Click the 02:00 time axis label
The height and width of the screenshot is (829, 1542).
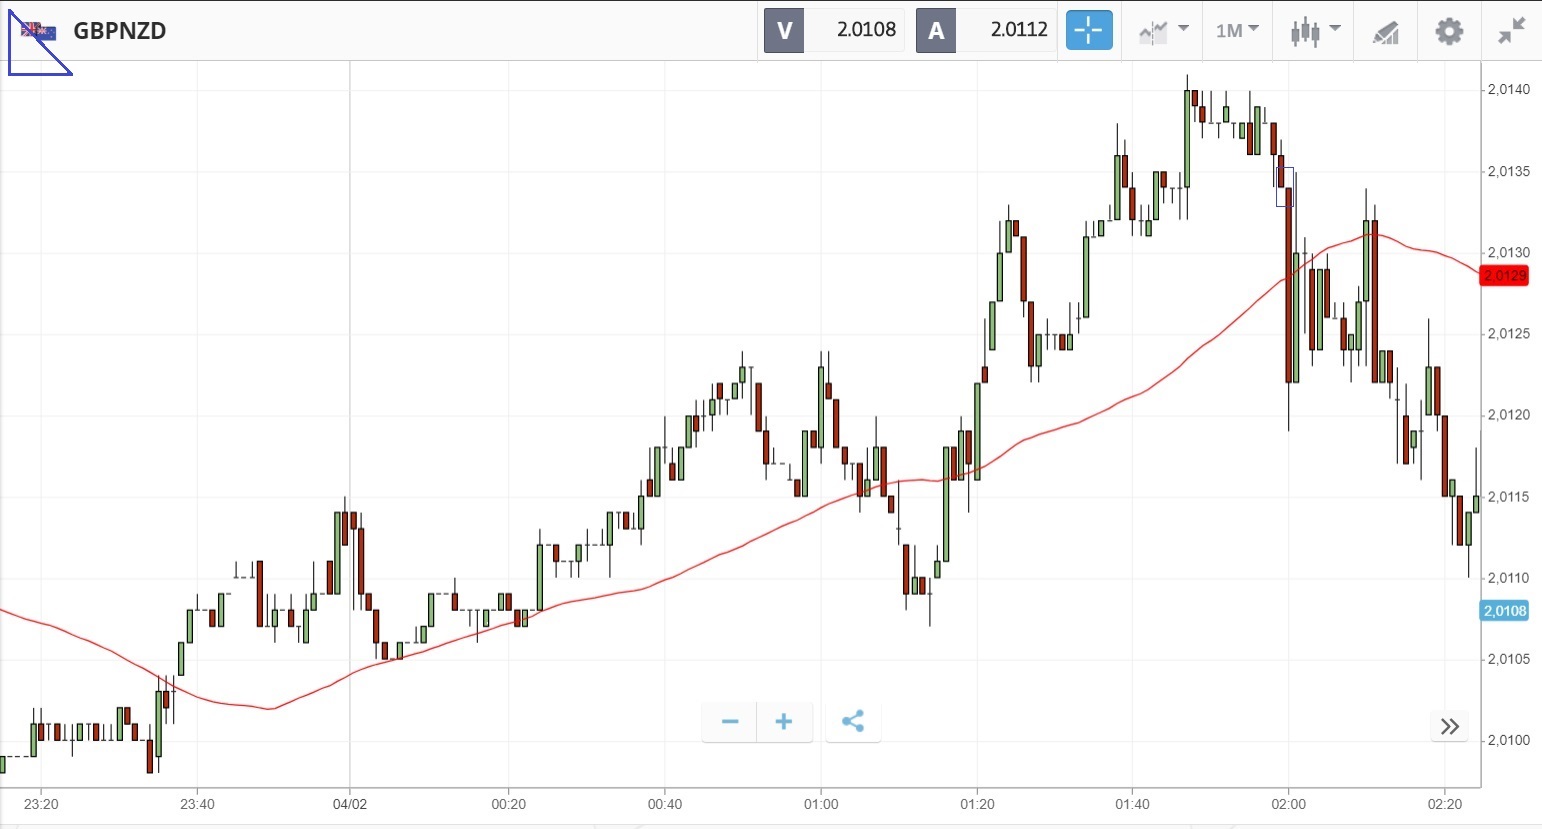tap(1288, 804)
